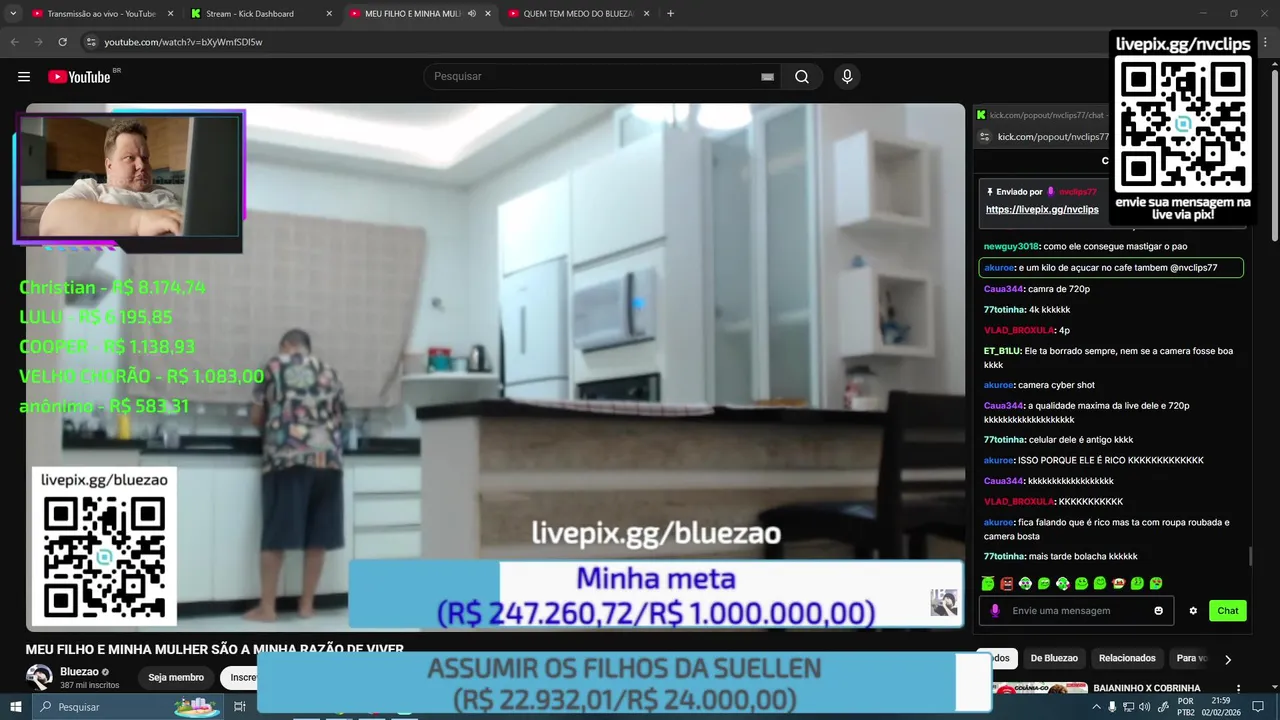Screen dimensions: 1280x720
Task: Open the emoji picker in chat message box
Action: (1159, 611)
